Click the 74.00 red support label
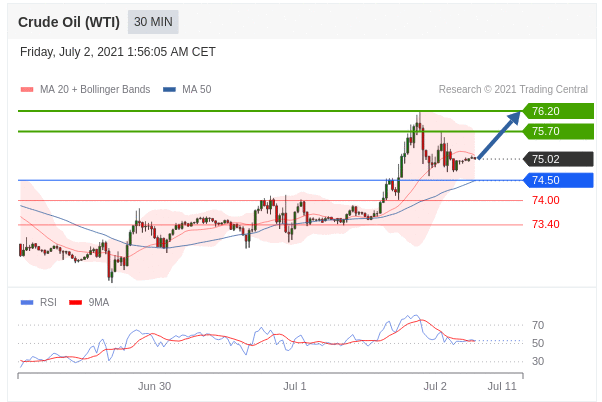Image resolution: width=602 pixels, height=402 pixels. pyautogui.click(x=545, y=201)
